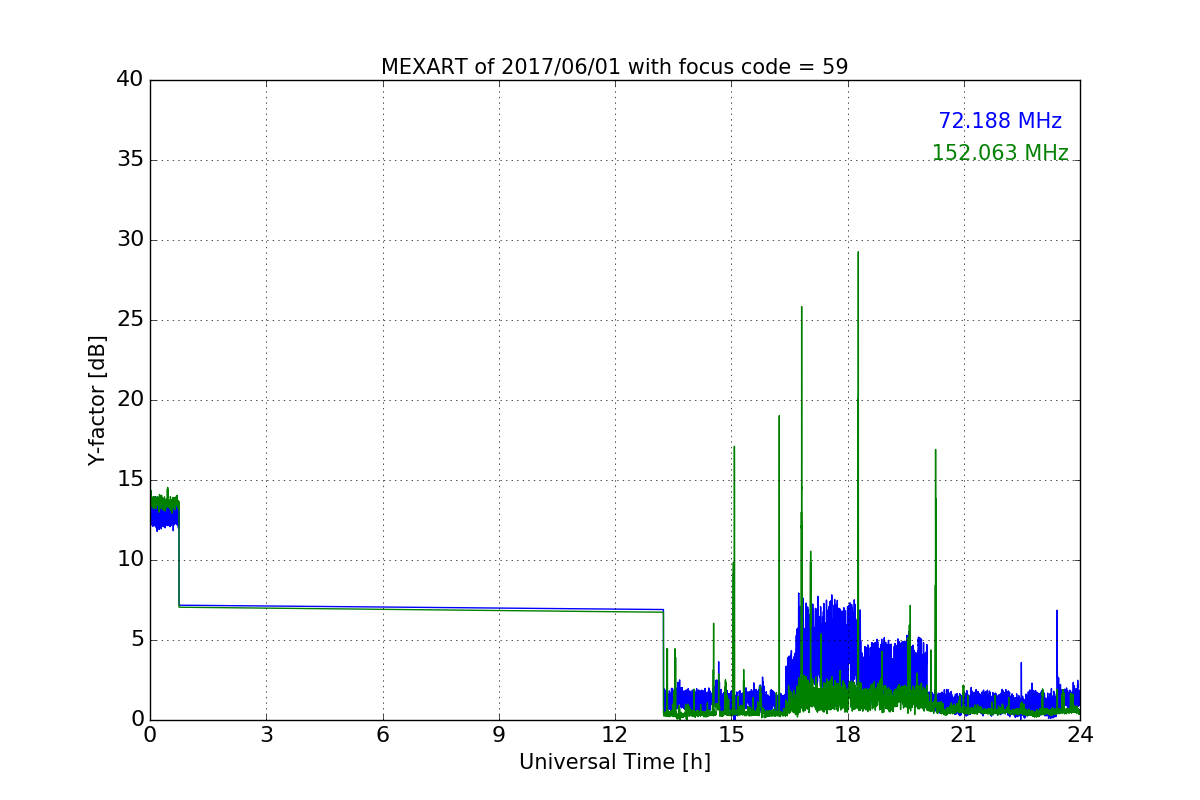This screenshot has height=800, width=1200.
Task: Click the plot title mentioning MEXART 2017/06/01
Action: click(614, 67)
